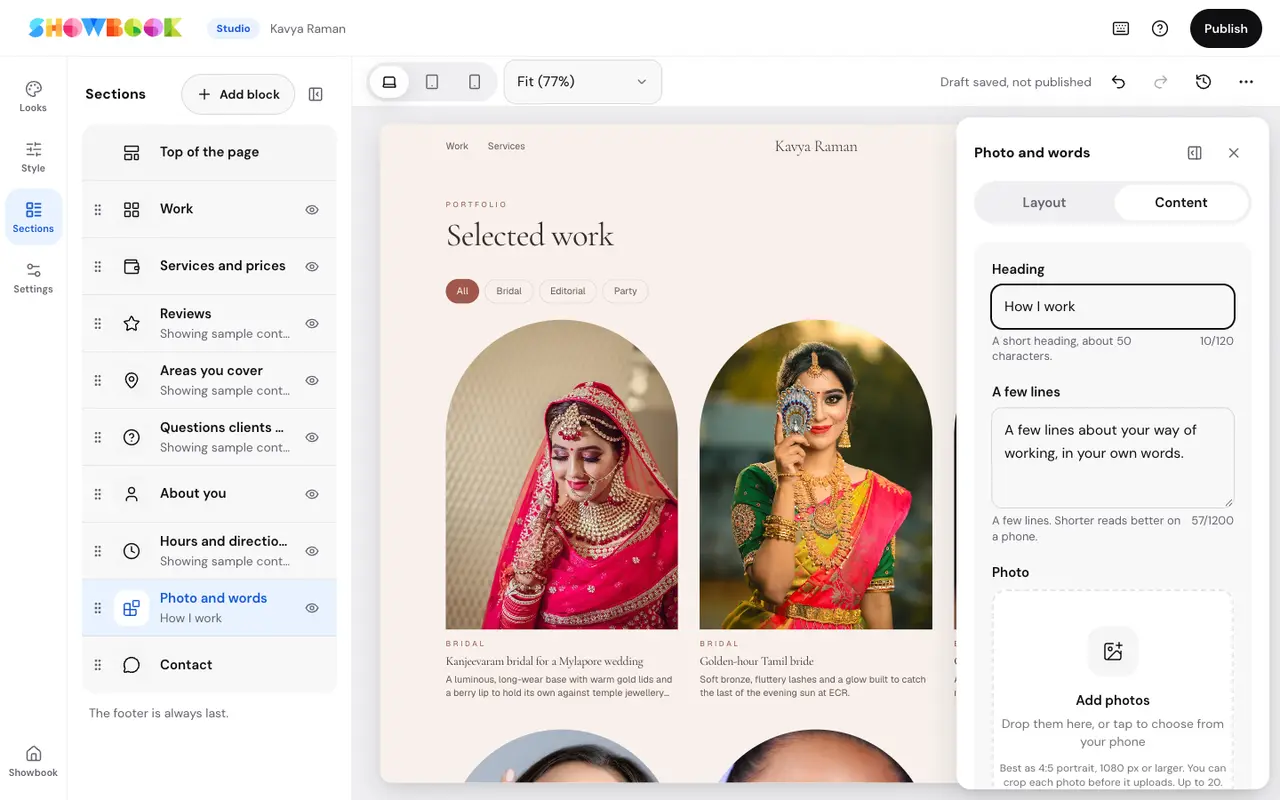The width and height of the screenshot is (1280, 800).
Task: Filter portfolio by Editorial
Action: tap(568, 291)
